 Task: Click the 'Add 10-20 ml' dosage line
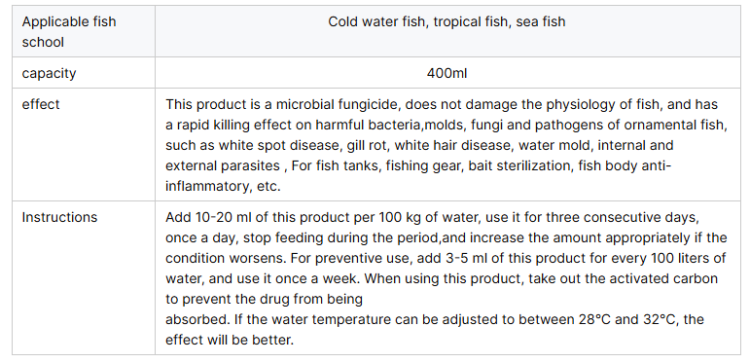coord(432,217)
